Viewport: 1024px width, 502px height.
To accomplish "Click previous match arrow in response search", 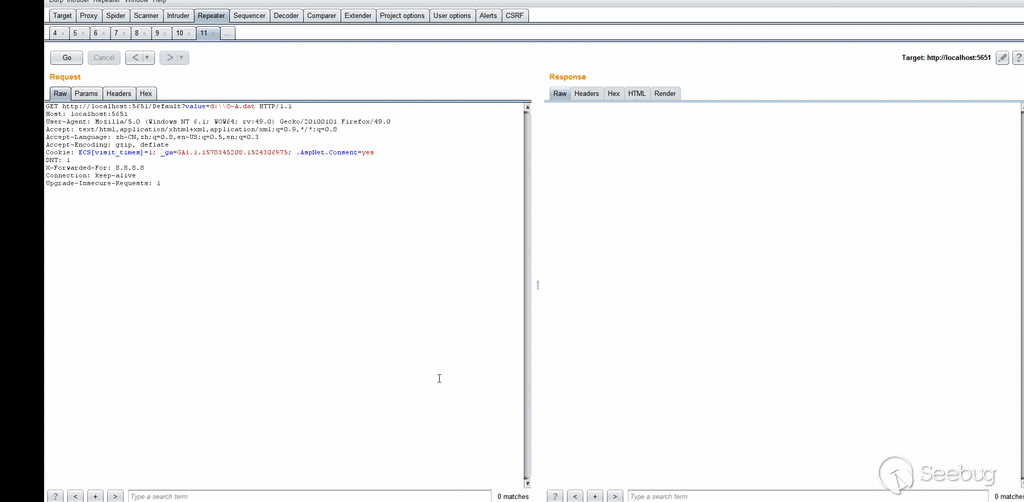I will tap(575, 496).
